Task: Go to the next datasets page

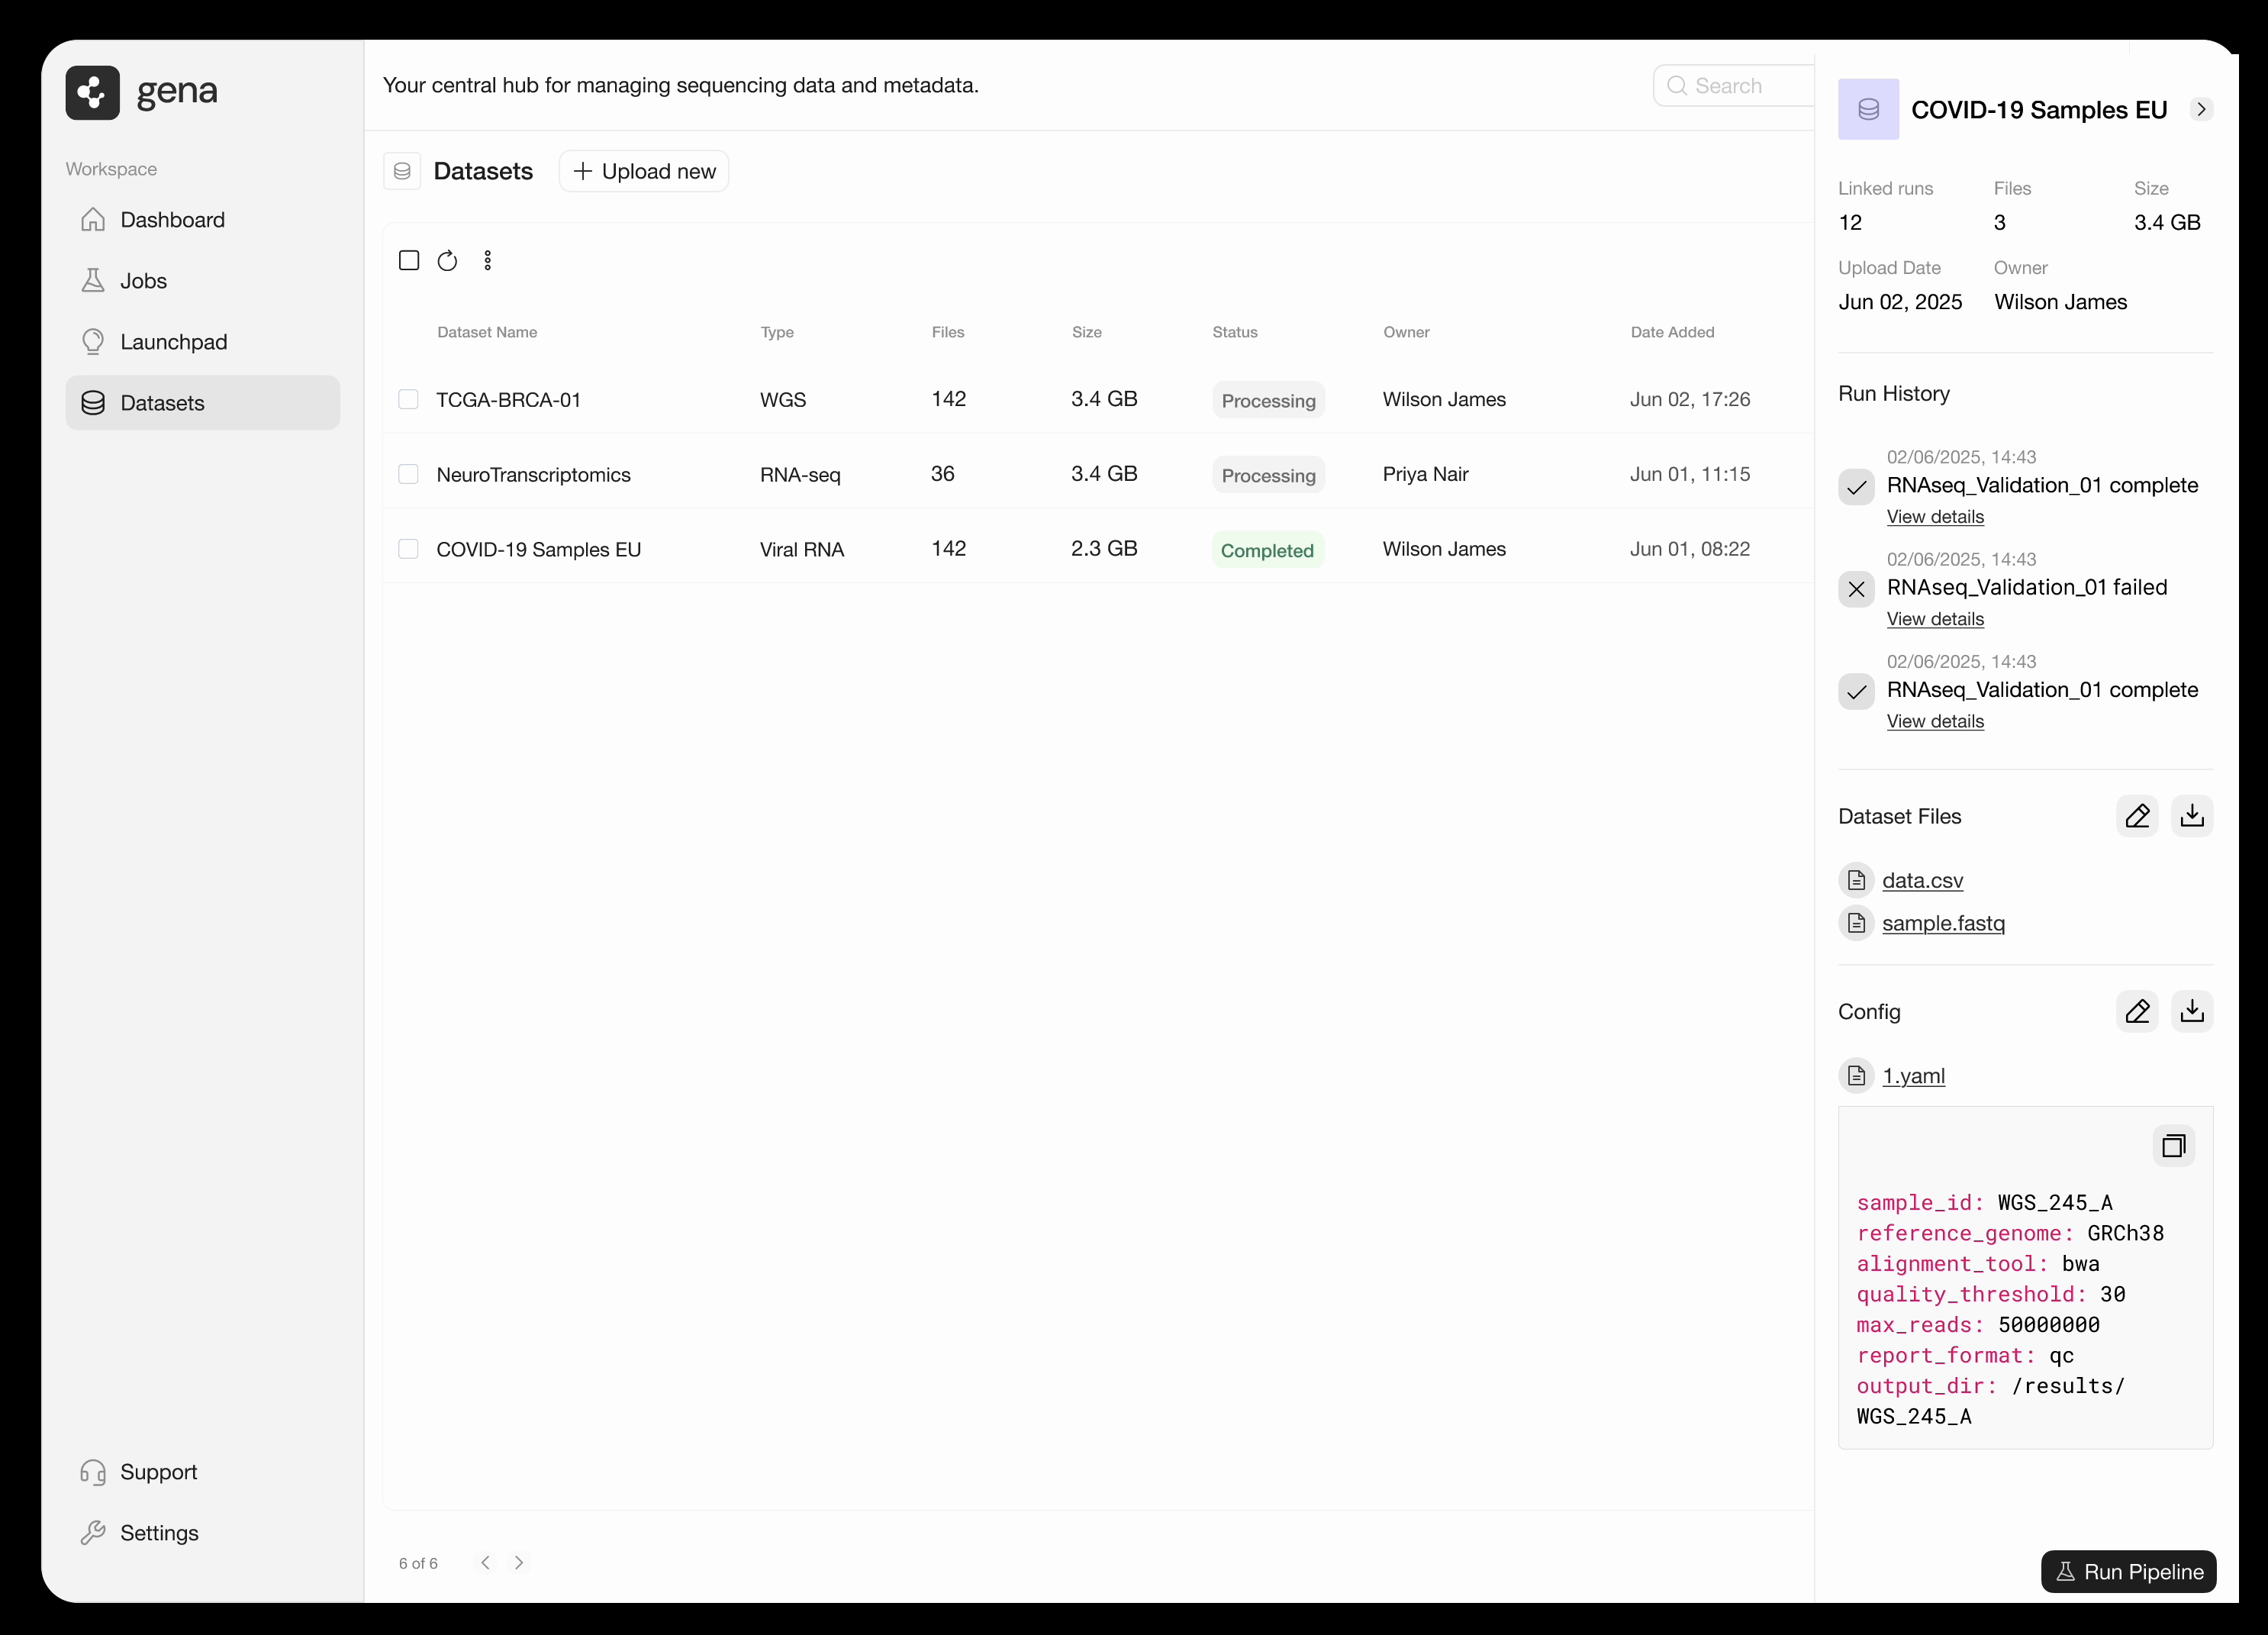Action: point(518,1562)
